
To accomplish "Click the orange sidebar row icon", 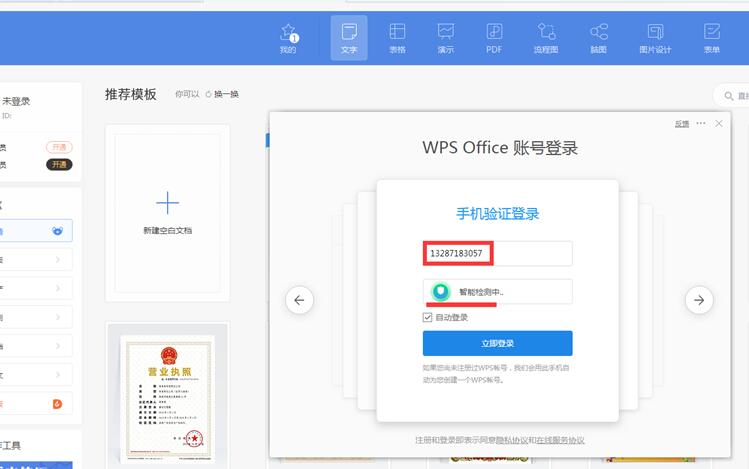I will [x=57, y=404].
